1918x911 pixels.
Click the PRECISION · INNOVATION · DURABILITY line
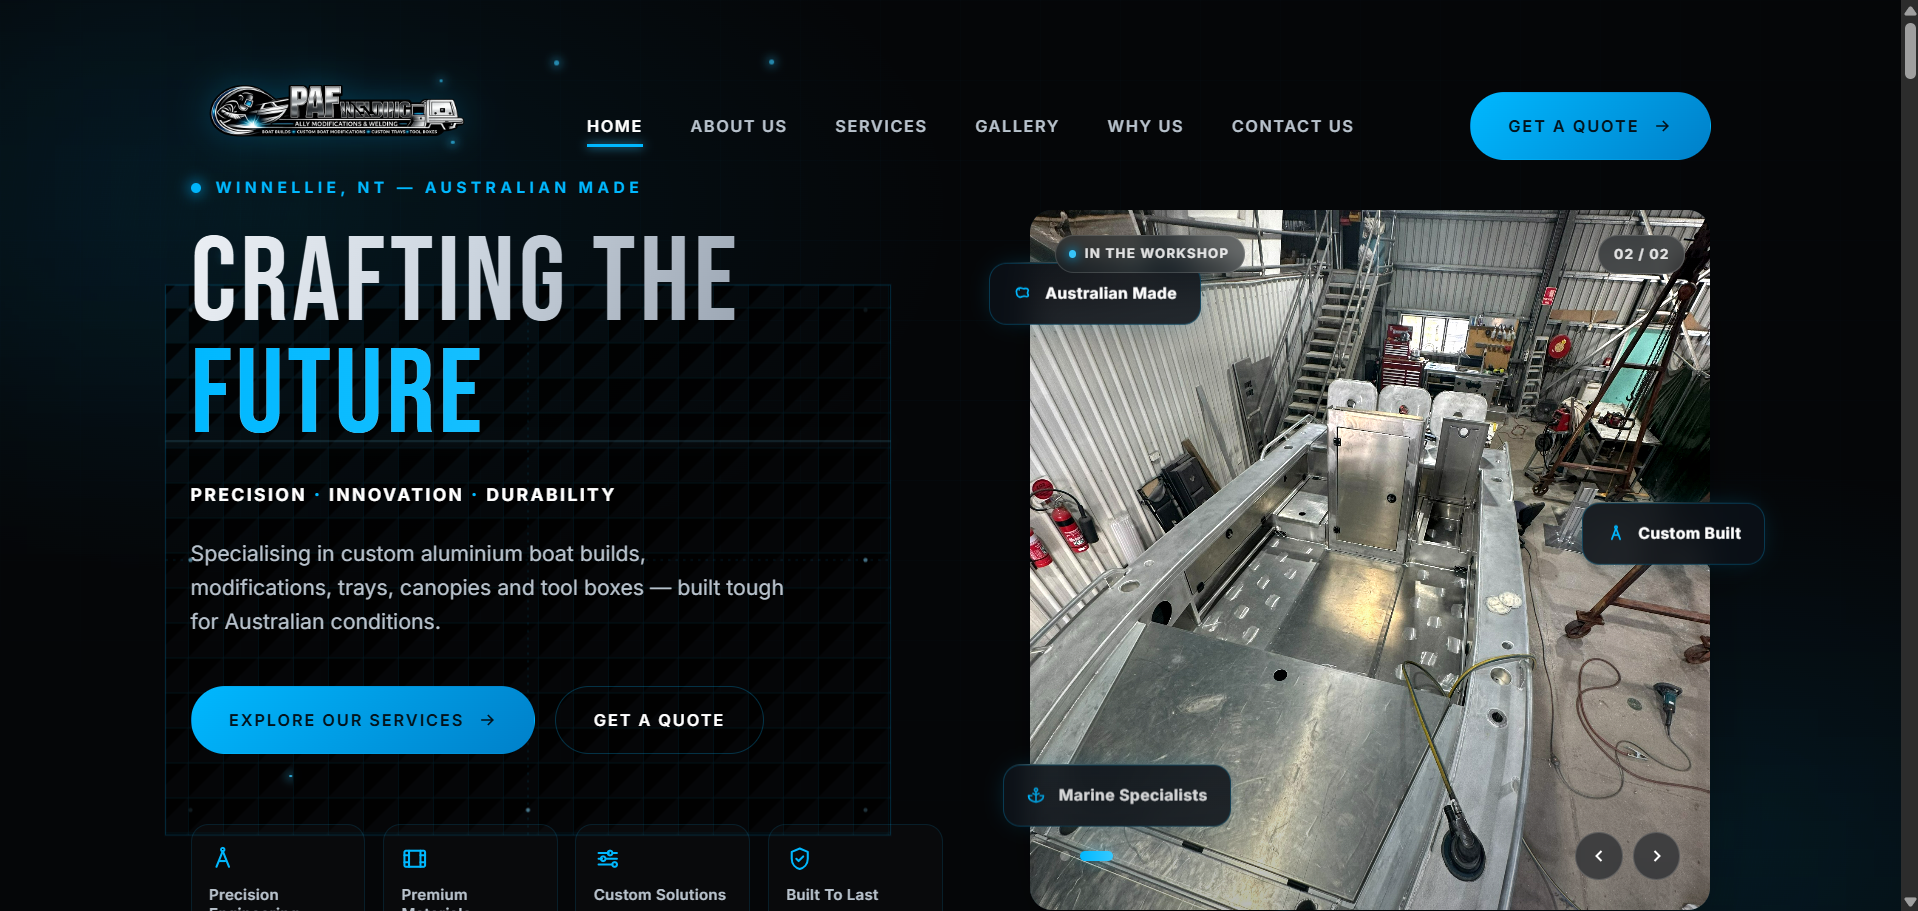403,495
